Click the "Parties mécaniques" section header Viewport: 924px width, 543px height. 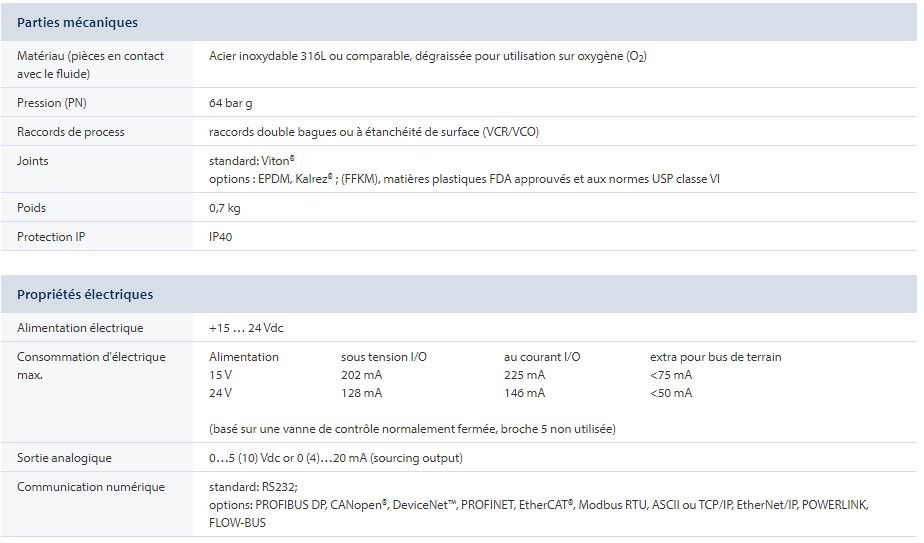77,22
